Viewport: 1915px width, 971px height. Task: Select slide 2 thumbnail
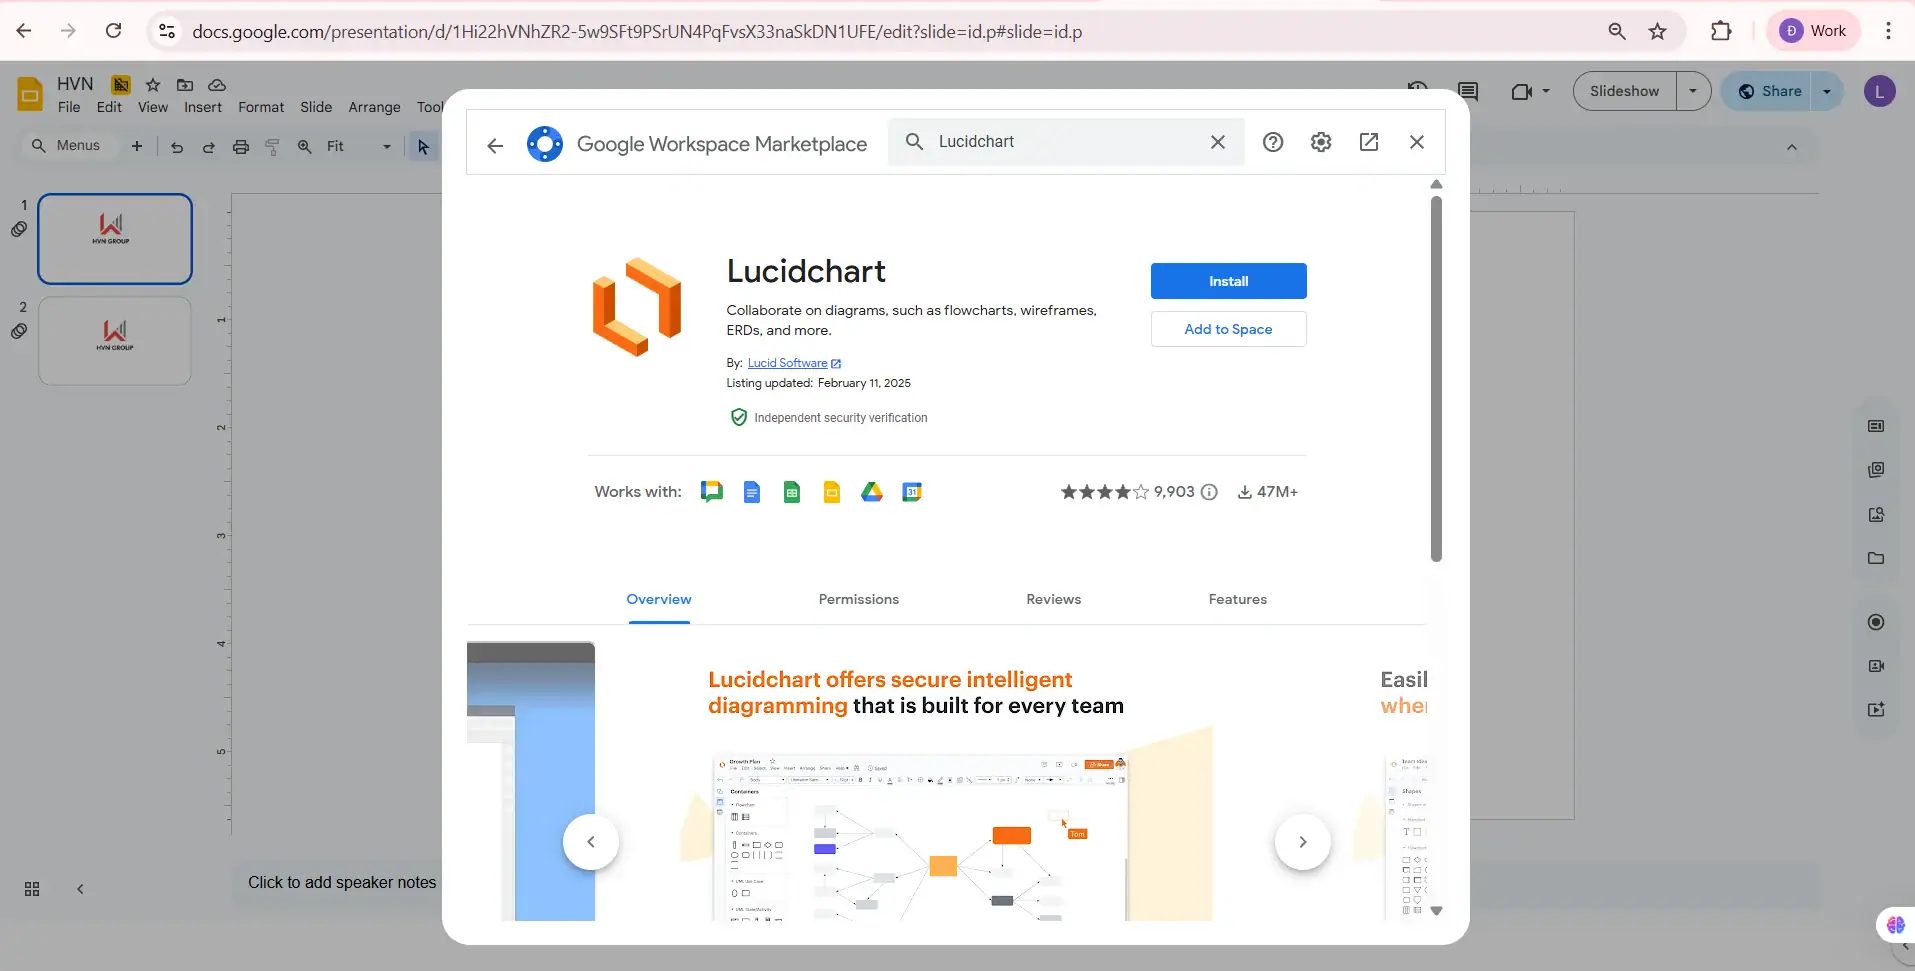pyautogui.click(x=115, y=340)
